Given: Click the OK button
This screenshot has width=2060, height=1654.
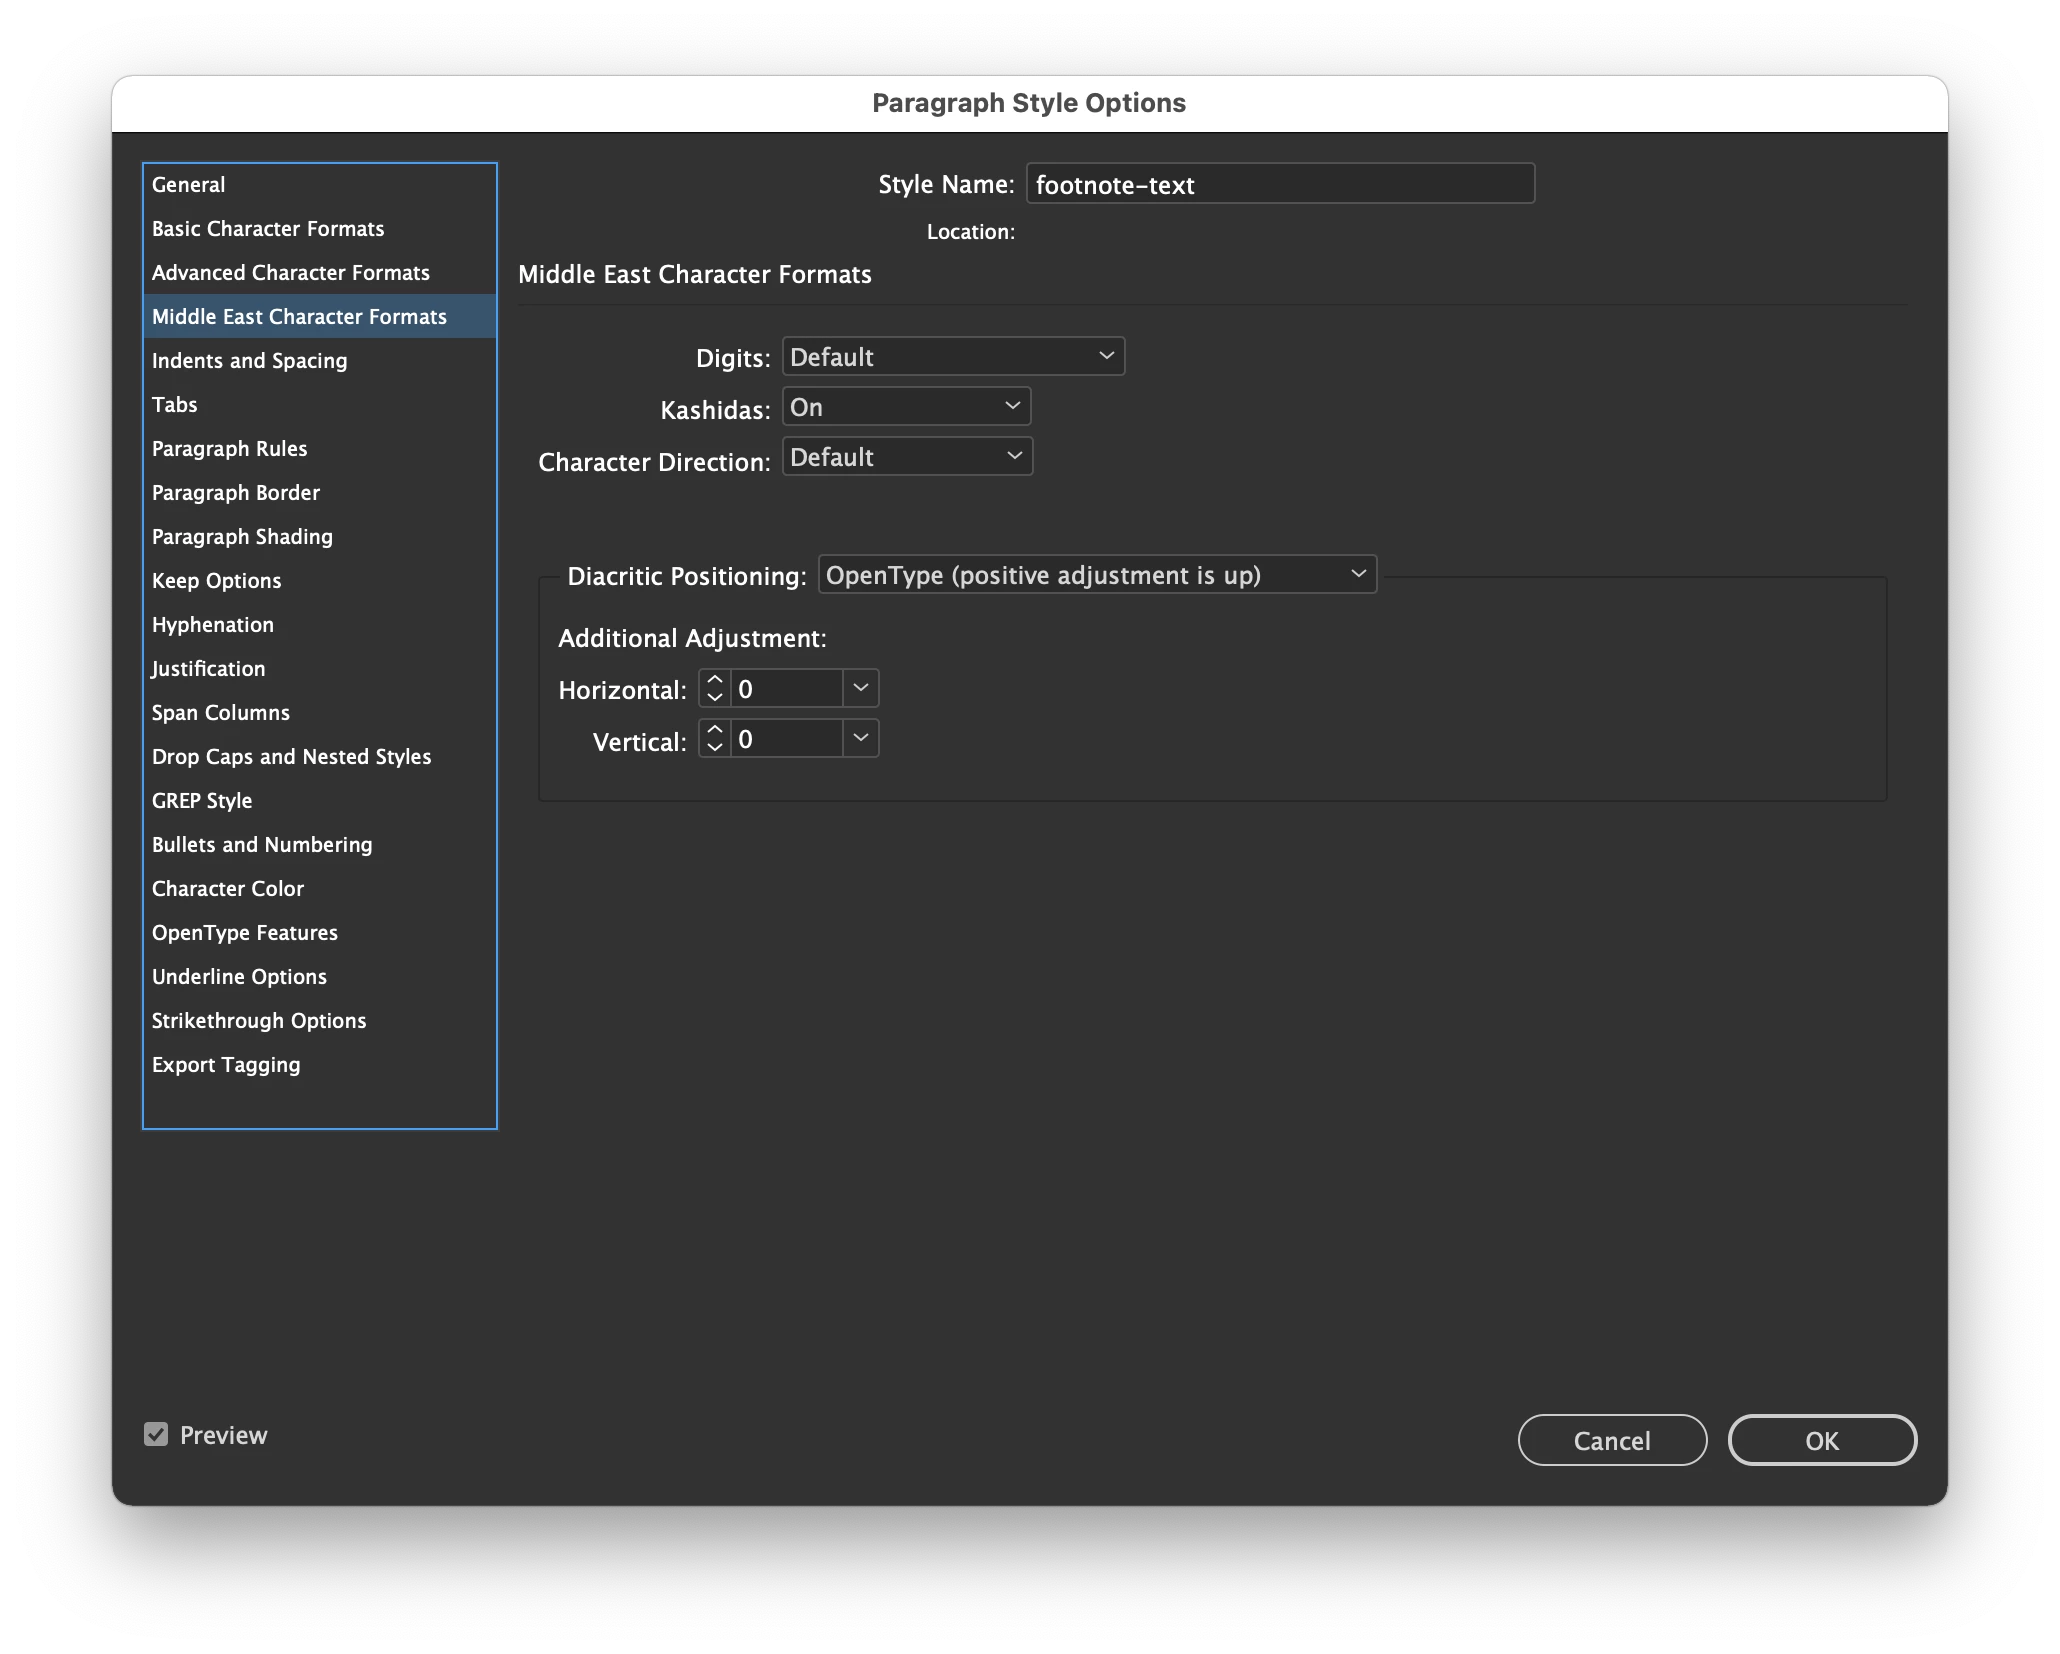Looking at the screenshot, I should click(1821, 1440).
